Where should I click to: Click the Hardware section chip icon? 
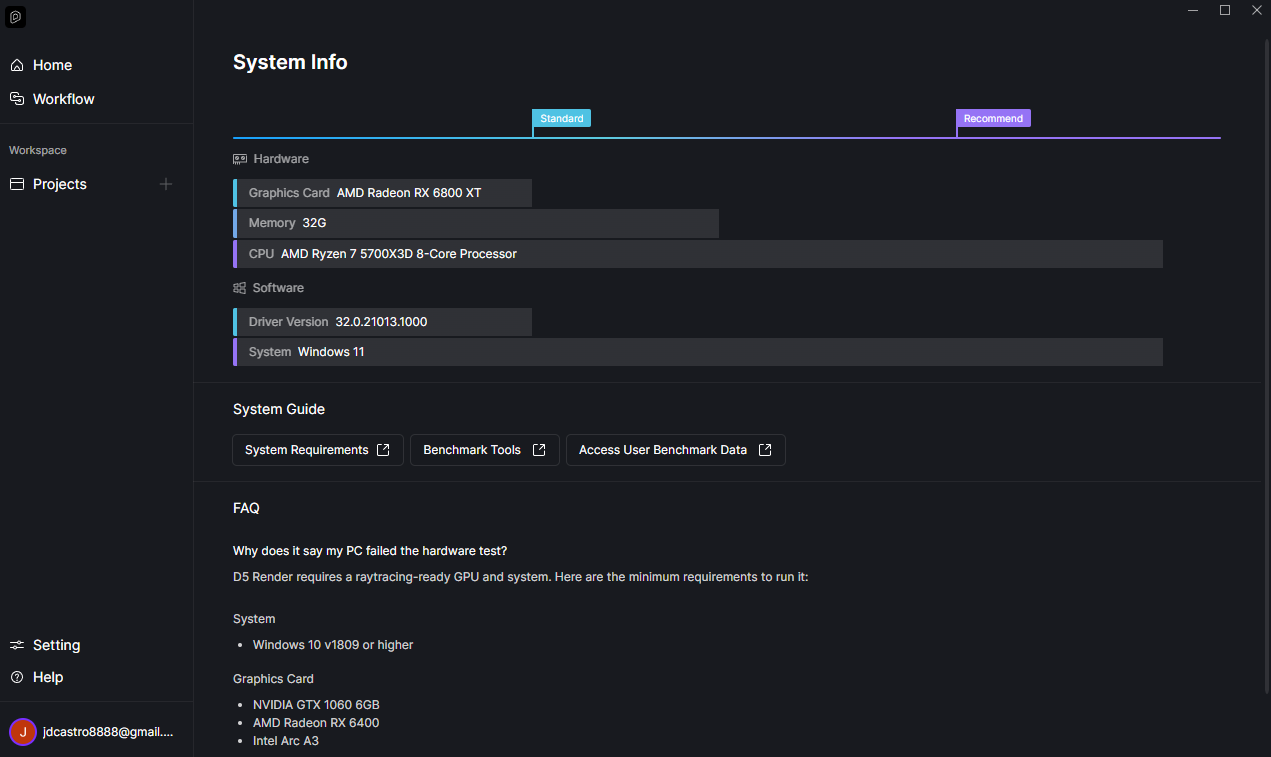[x=240, y=159]
